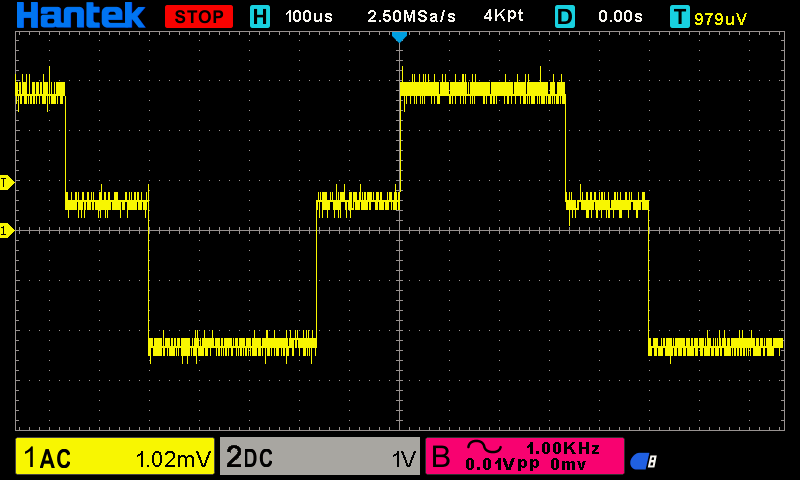Click the 0mv generator offset value
The width and height of the screenshot is (800, 480).
pyautogui.click(x=568, y=464)
